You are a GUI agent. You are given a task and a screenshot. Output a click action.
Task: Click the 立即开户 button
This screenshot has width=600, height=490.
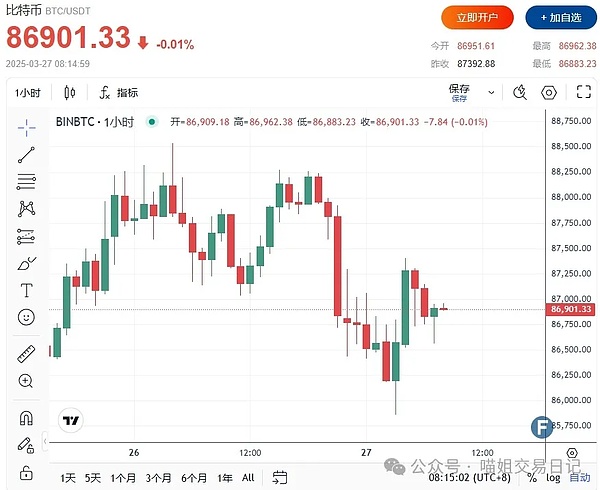[479, 17]
